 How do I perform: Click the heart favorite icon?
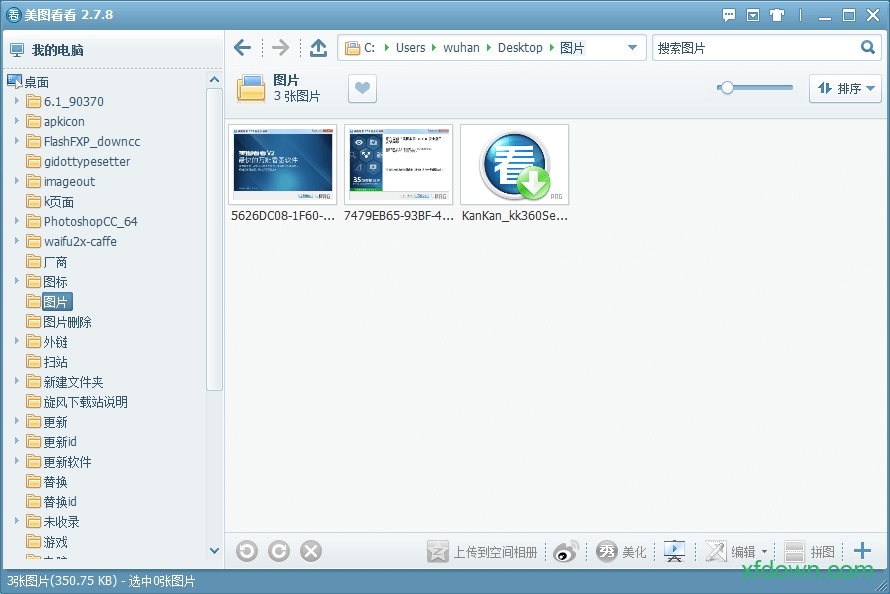point(362,89)
